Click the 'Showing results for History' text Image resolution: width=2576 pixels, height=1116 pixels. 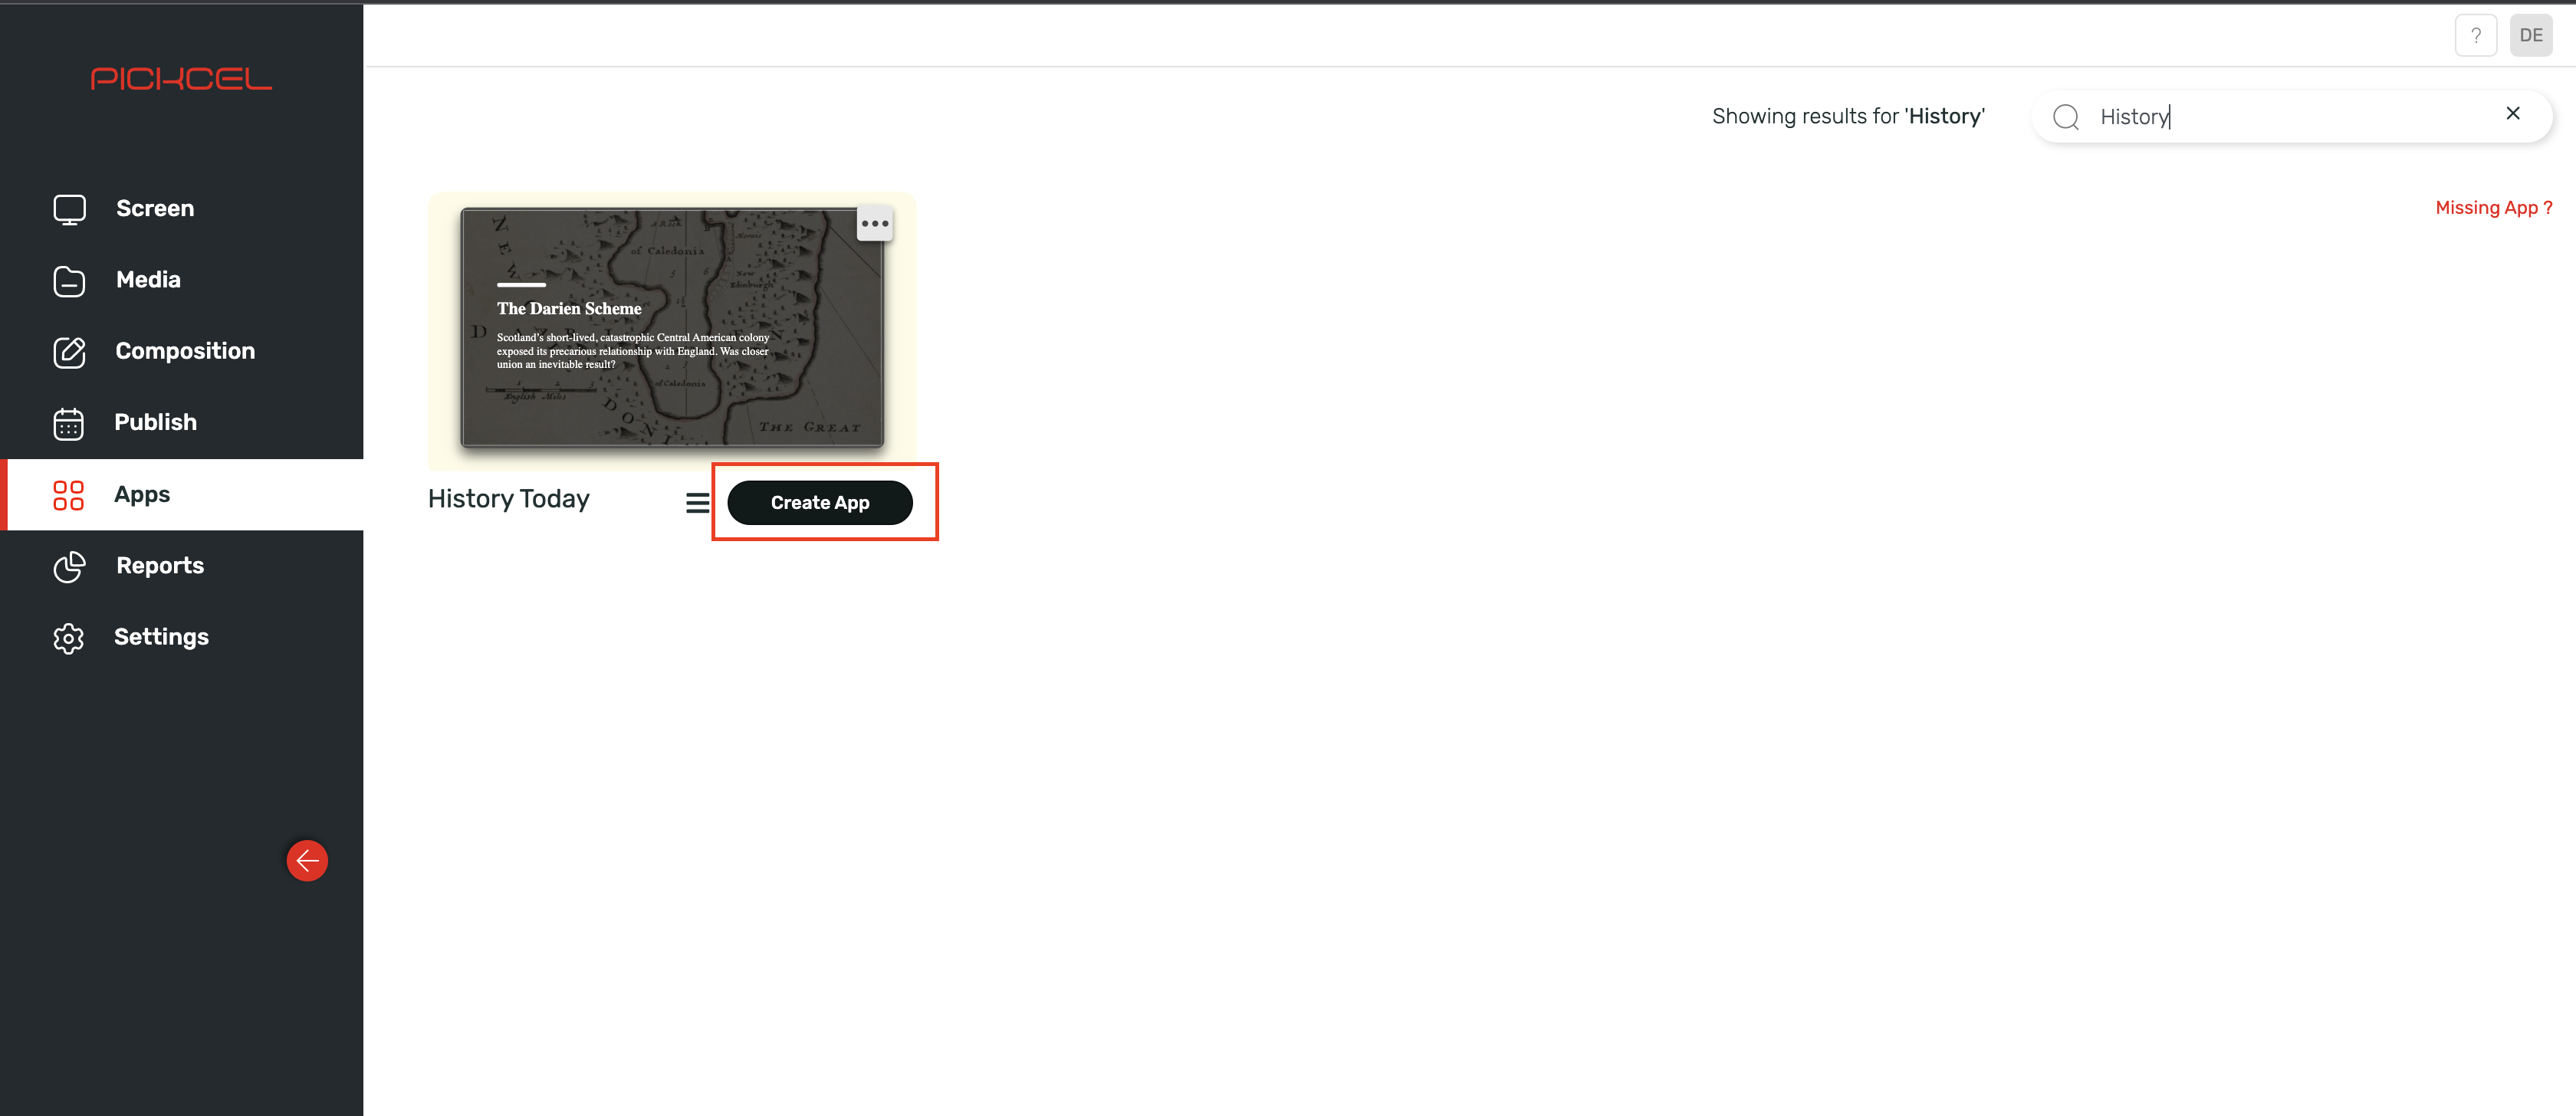(x=1848, y=117)
